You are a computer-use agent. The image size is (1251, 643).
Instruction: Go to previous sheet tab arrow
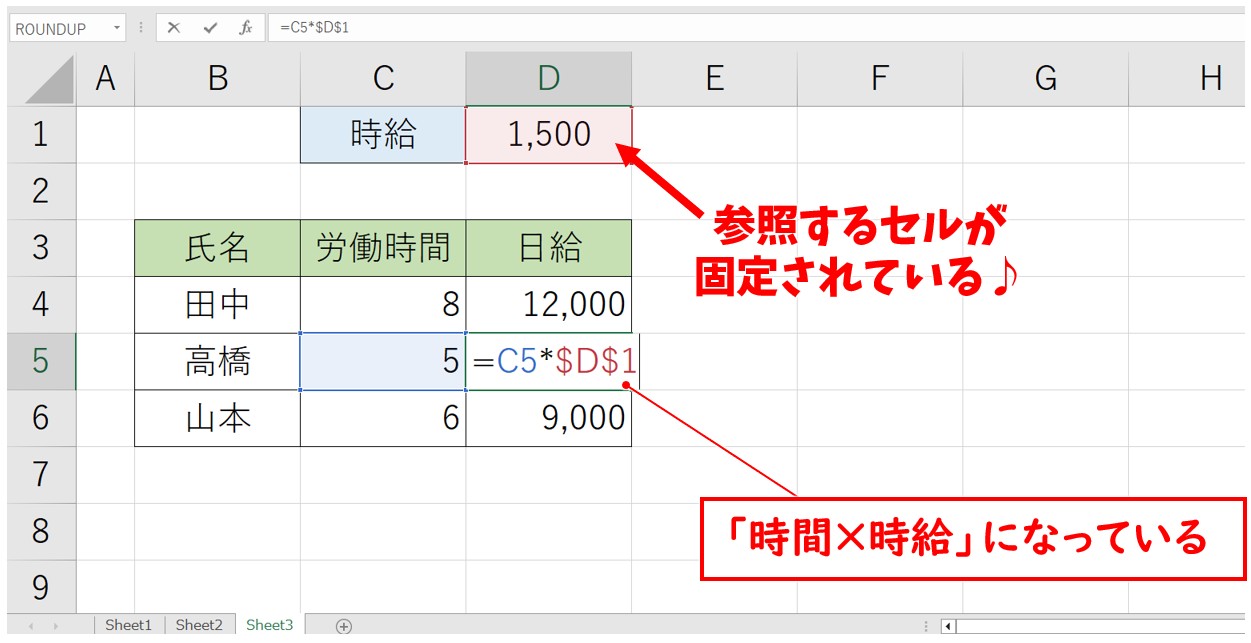click(x=30, y=626)
